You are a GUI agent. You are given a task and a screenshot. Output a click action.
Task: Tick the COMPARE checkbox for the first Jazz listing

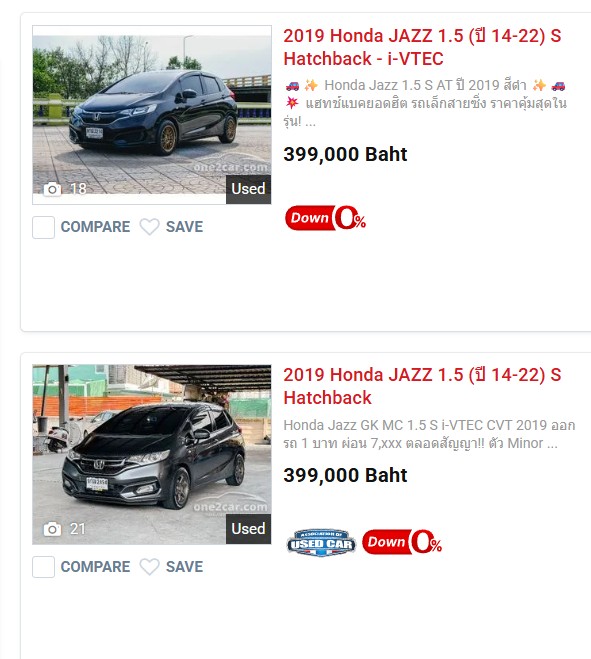(x=43, y=227)
